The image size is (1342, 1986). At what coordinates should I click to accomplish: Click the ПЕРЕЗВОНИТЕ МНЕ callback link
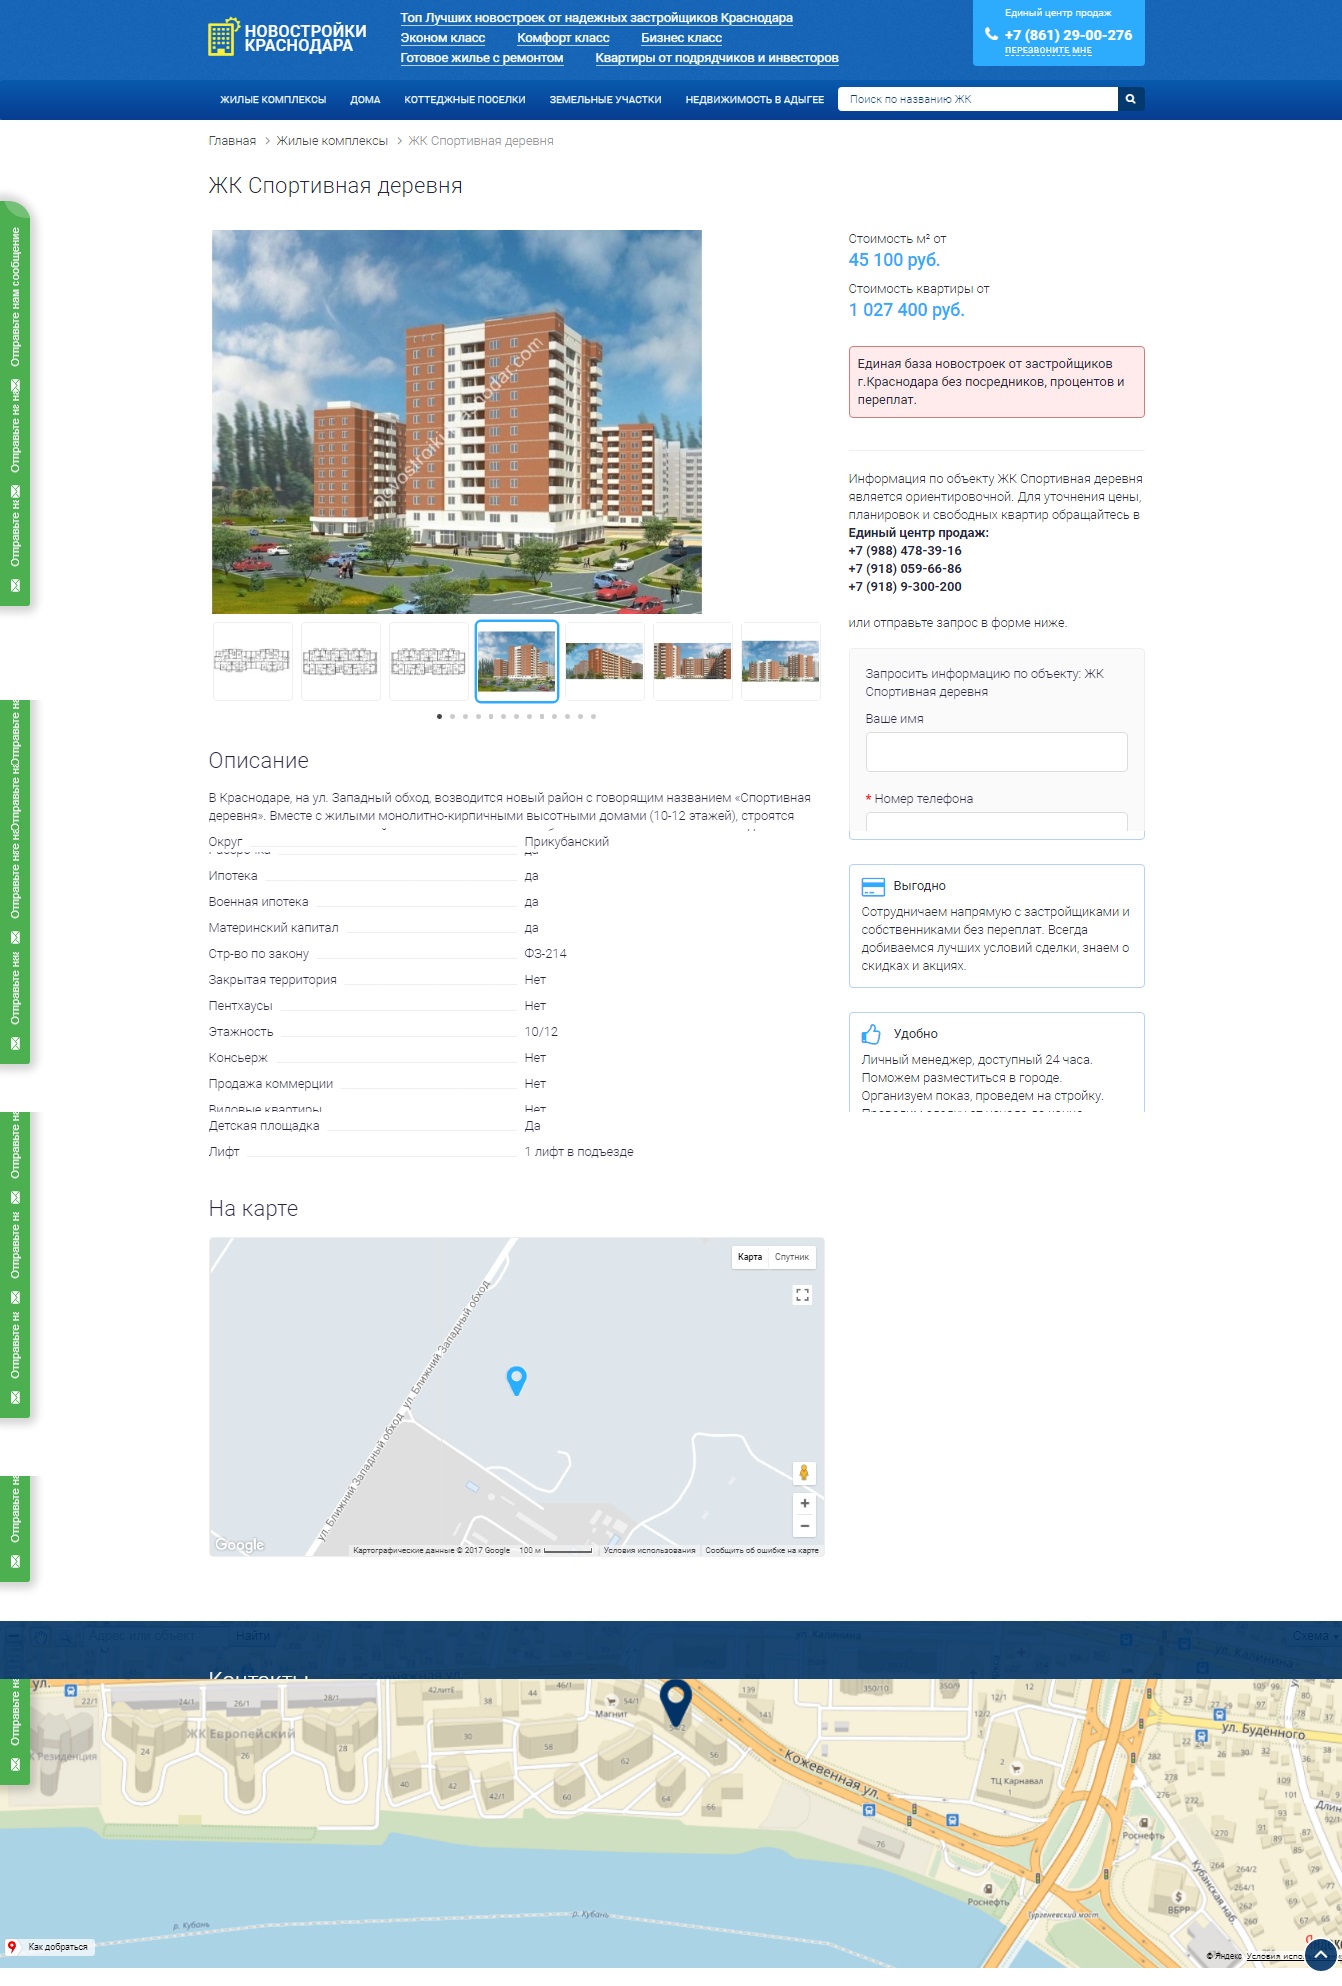click(x=1048, y=50)
